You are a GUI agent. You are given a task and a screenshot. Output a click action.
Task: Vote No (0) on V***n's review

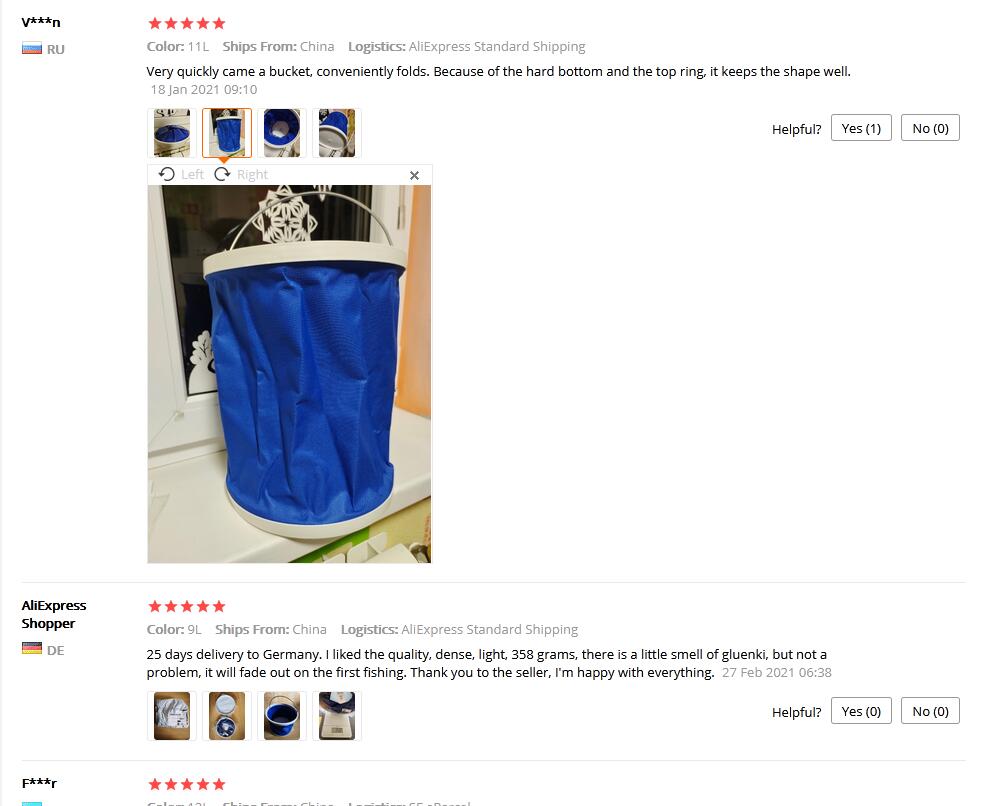pyautogui.click(x=930, y=128)
